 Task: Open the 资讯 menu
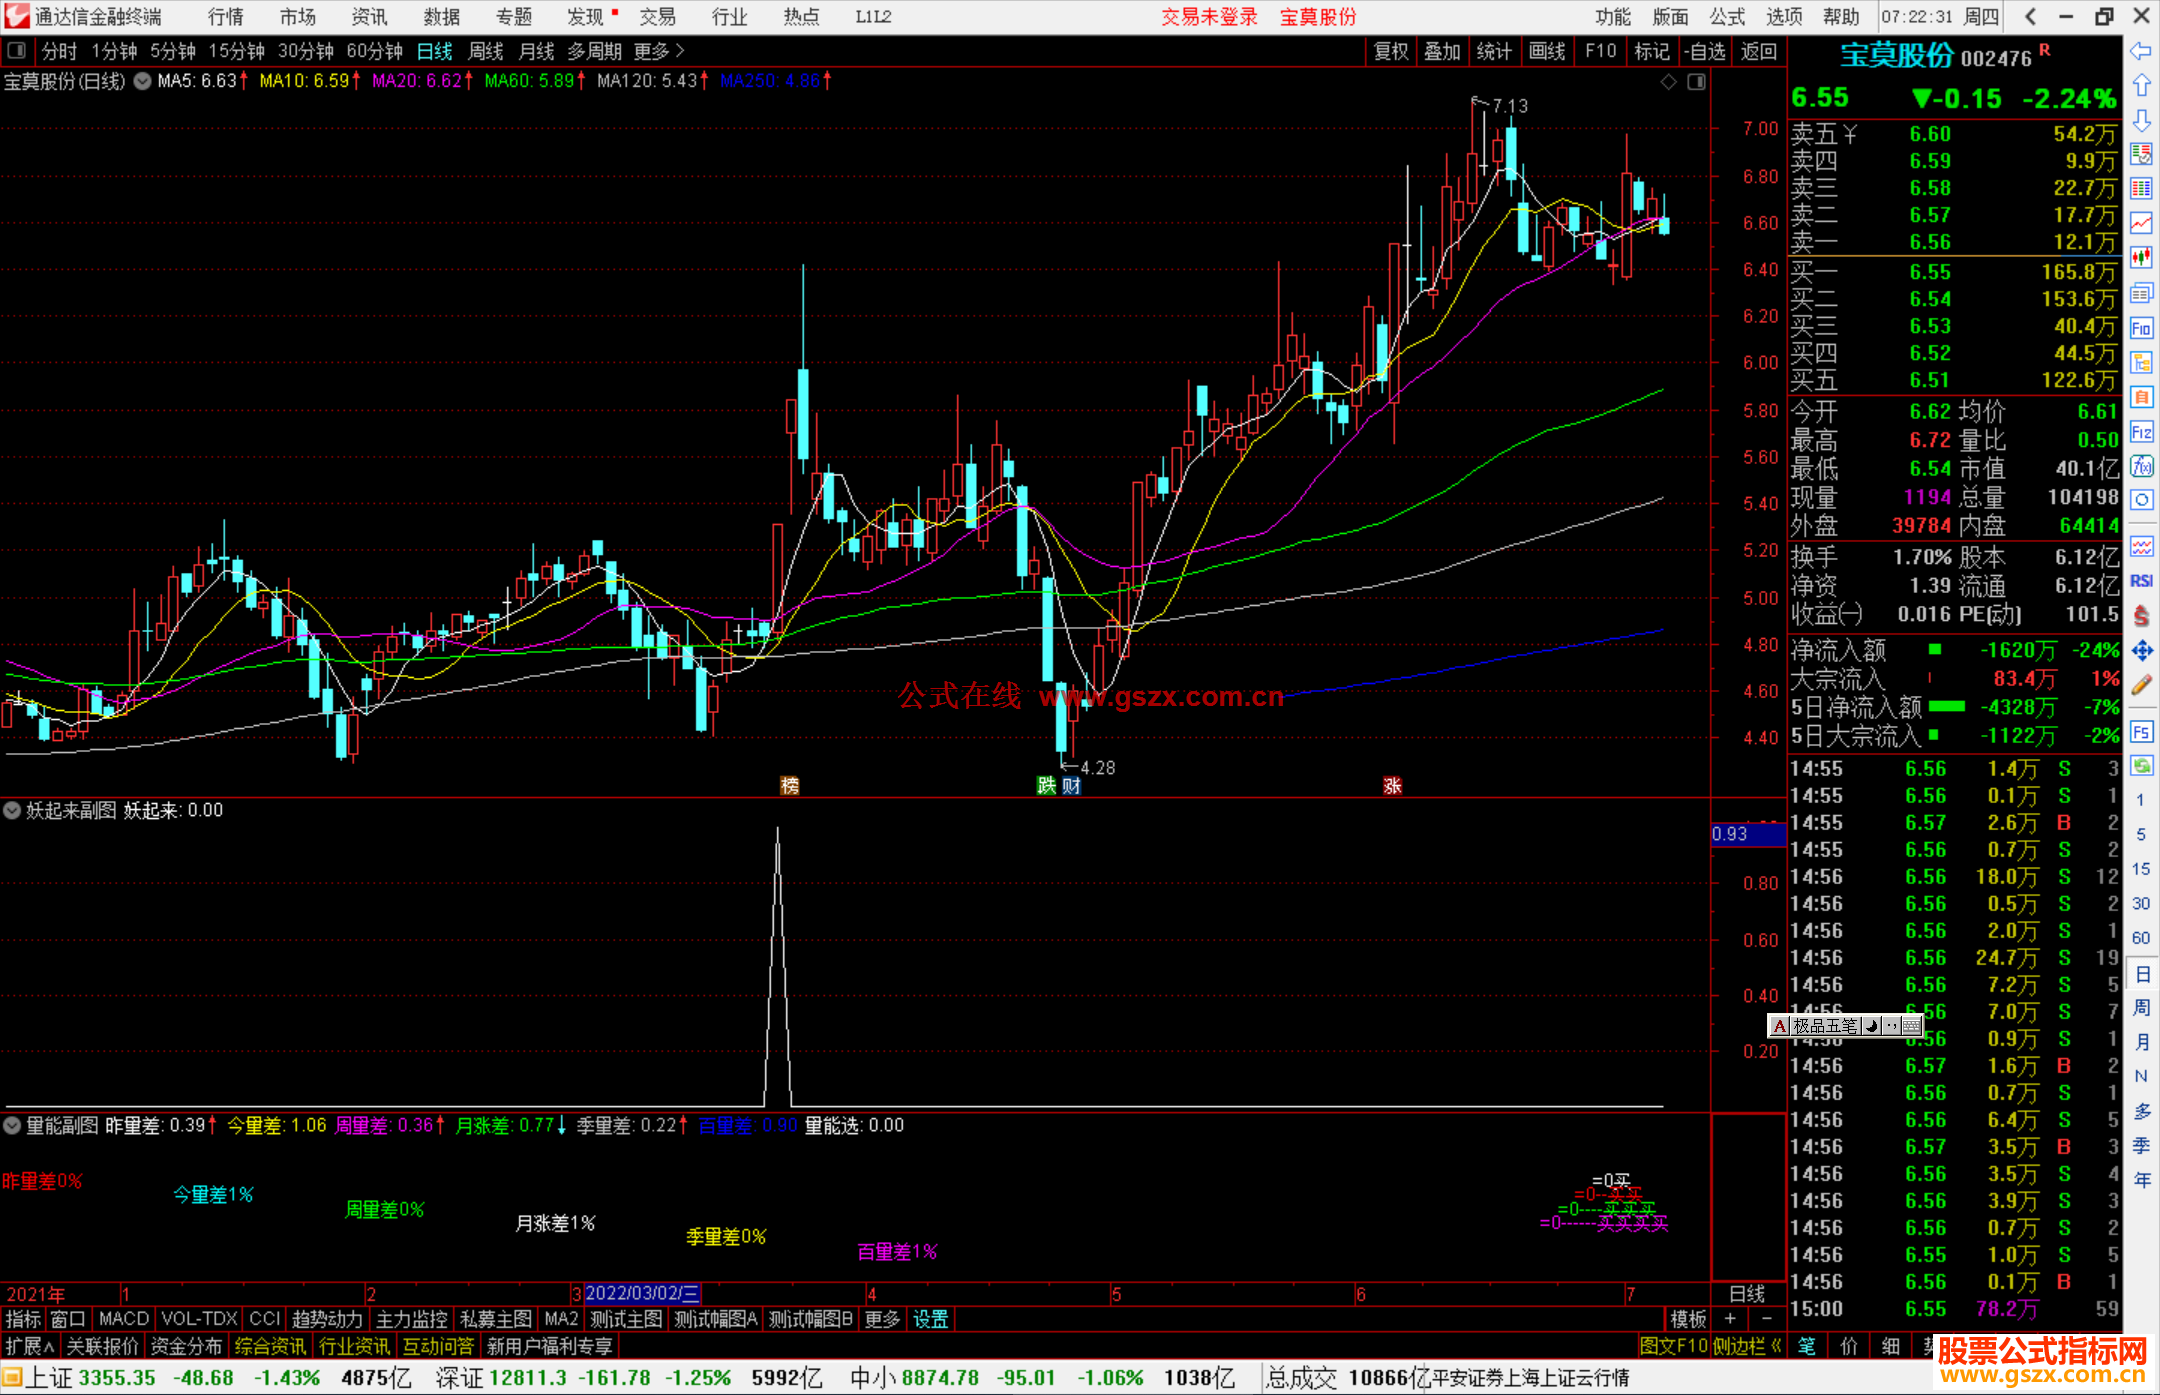pos(369,17)
